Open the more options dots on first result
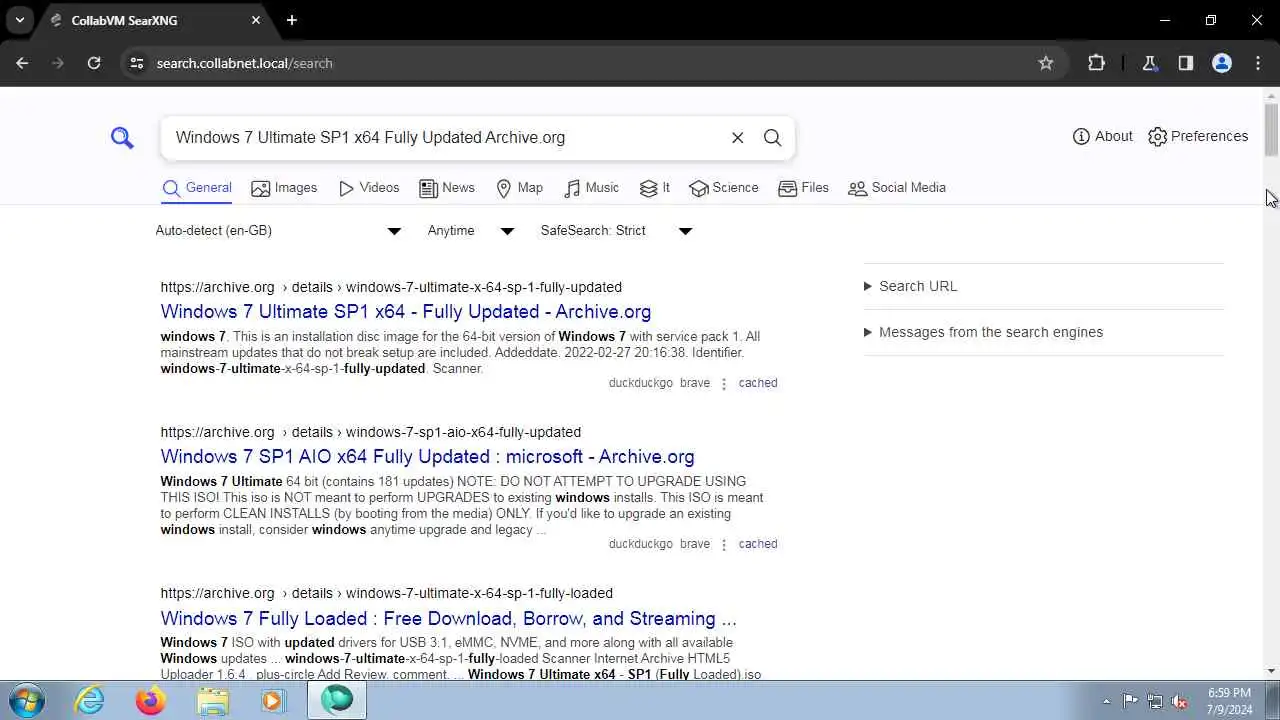 (x=724, y=384)
